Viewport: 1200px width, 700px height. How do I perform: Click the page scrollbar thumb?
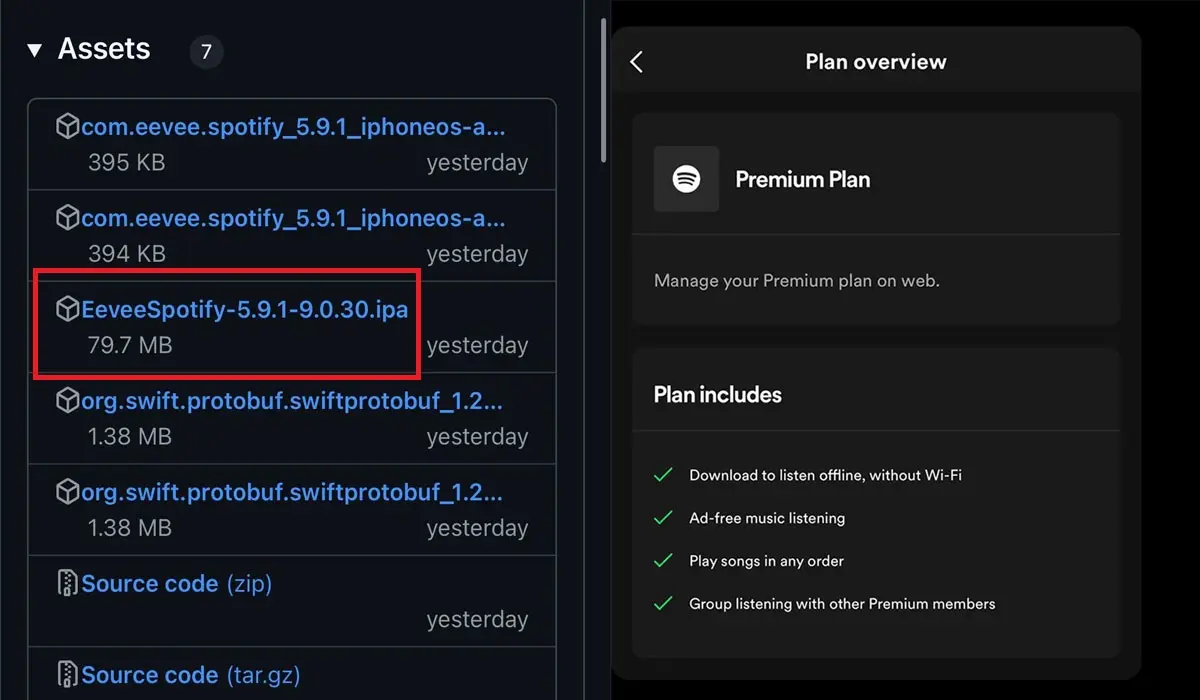point(602,90)
